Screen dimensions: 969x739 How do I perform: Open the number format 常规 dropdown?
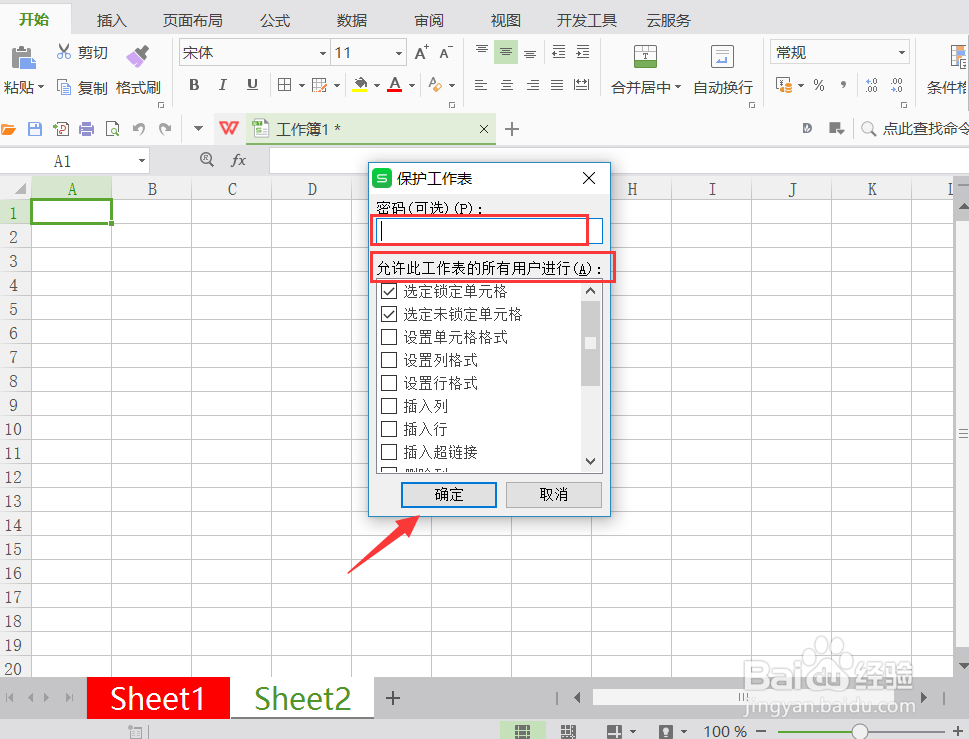[902, 53]
